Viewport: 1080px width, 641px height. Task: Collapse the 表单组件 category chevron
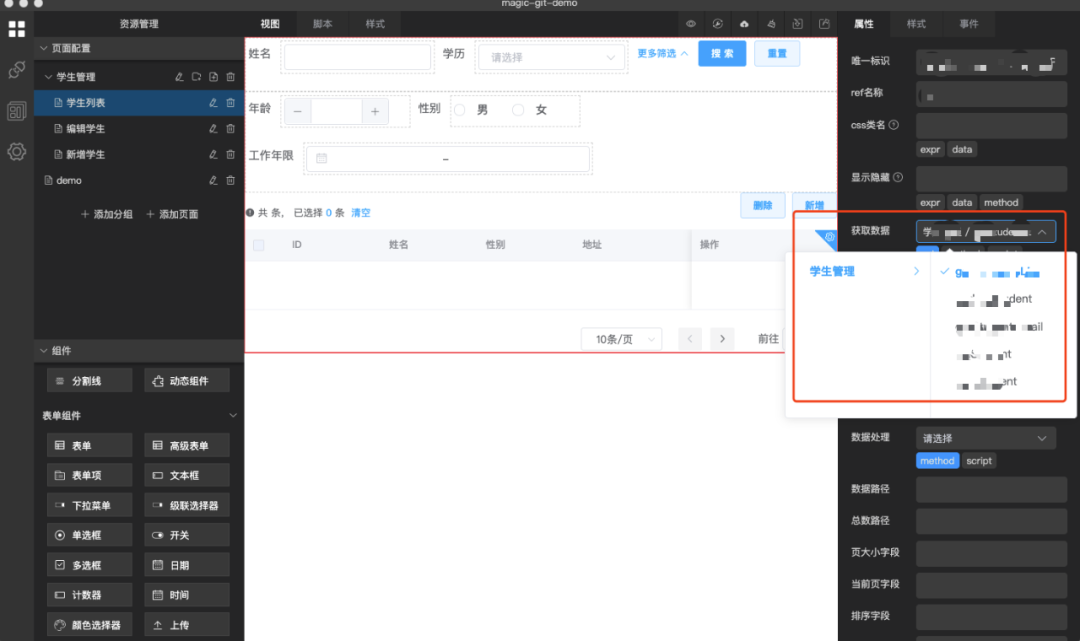[x=233, y=415]
